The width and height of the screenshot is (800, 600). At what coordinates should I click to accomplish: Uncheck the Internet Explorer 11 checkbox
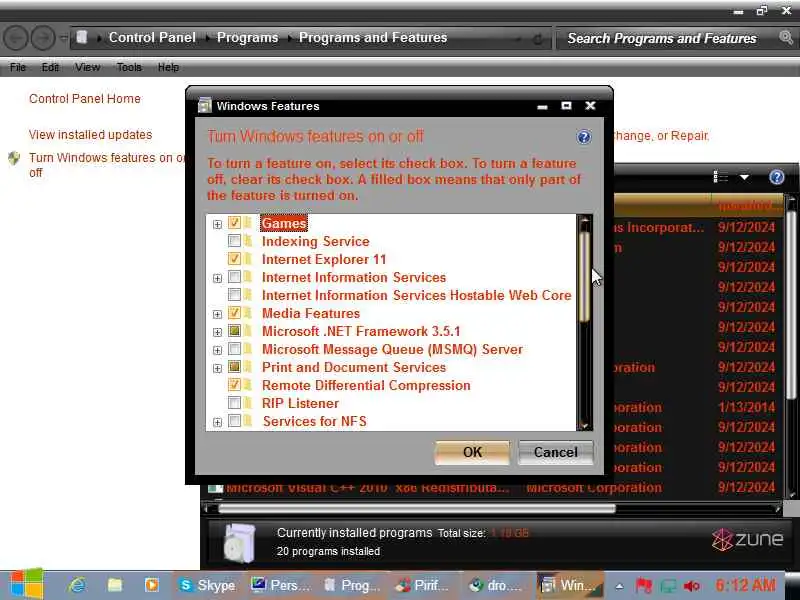[234, 259]
